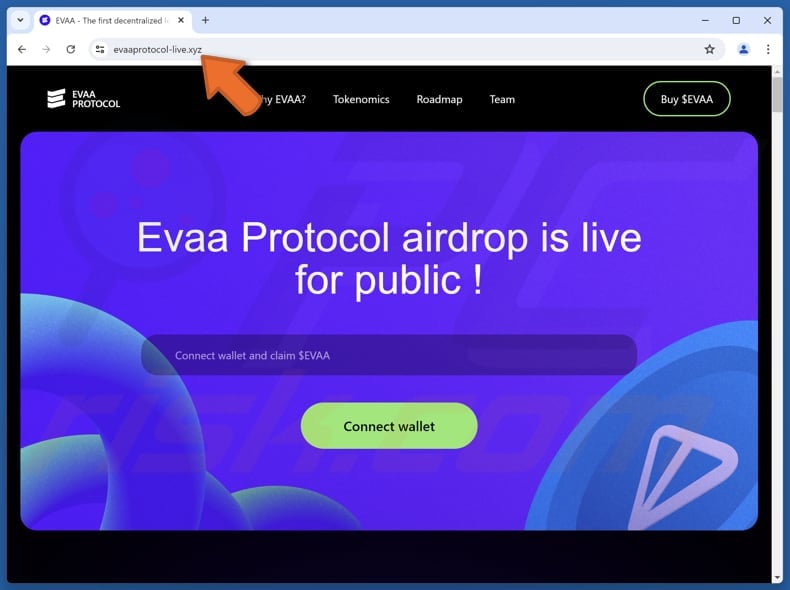Open the browser profile icon

743,49
